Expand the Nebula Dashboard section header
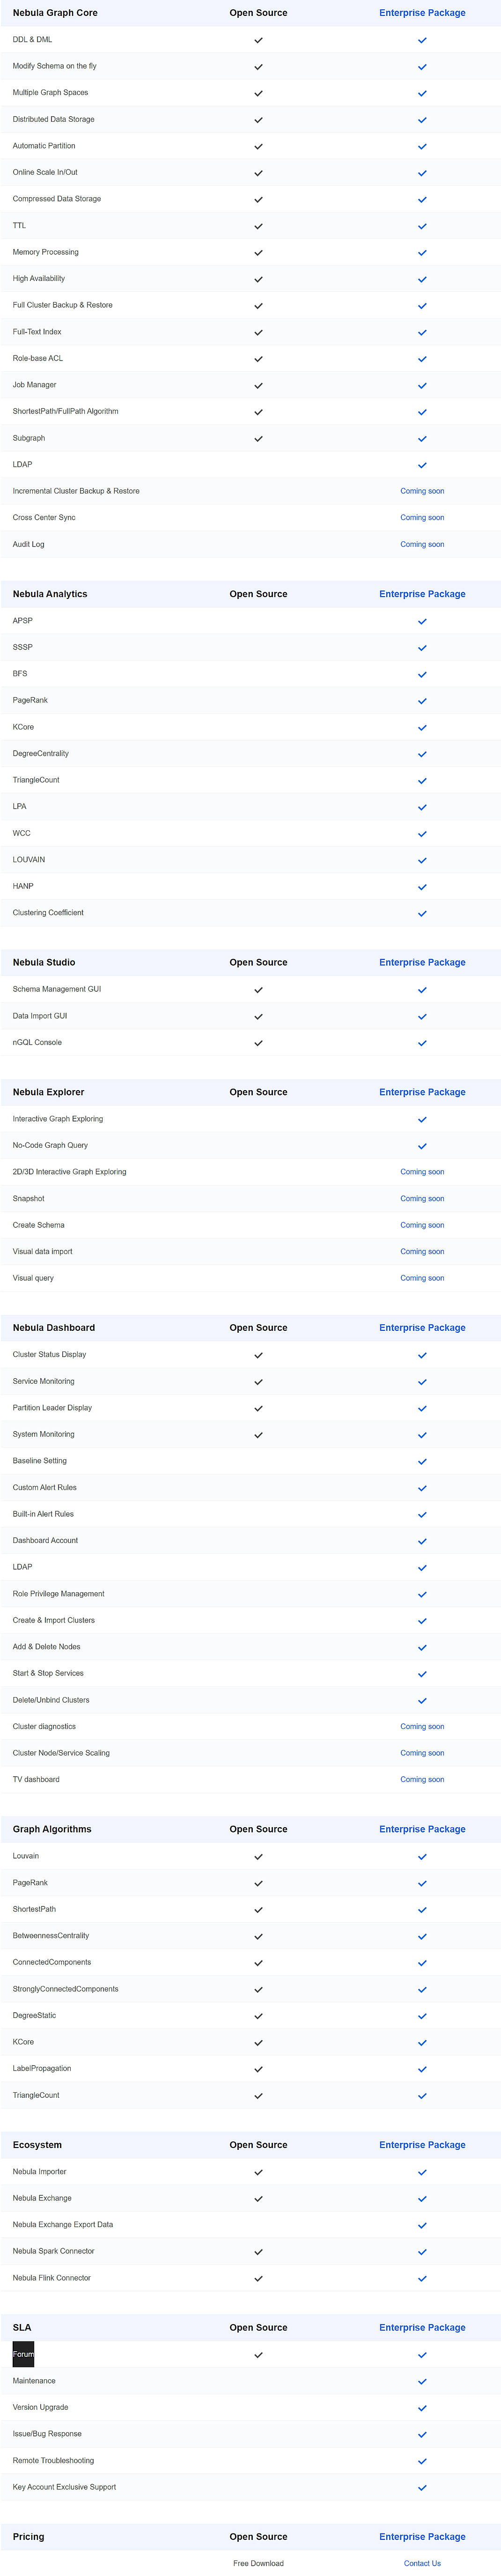The height and width of the screenshot is (2576, 501). click(52, 1328)
